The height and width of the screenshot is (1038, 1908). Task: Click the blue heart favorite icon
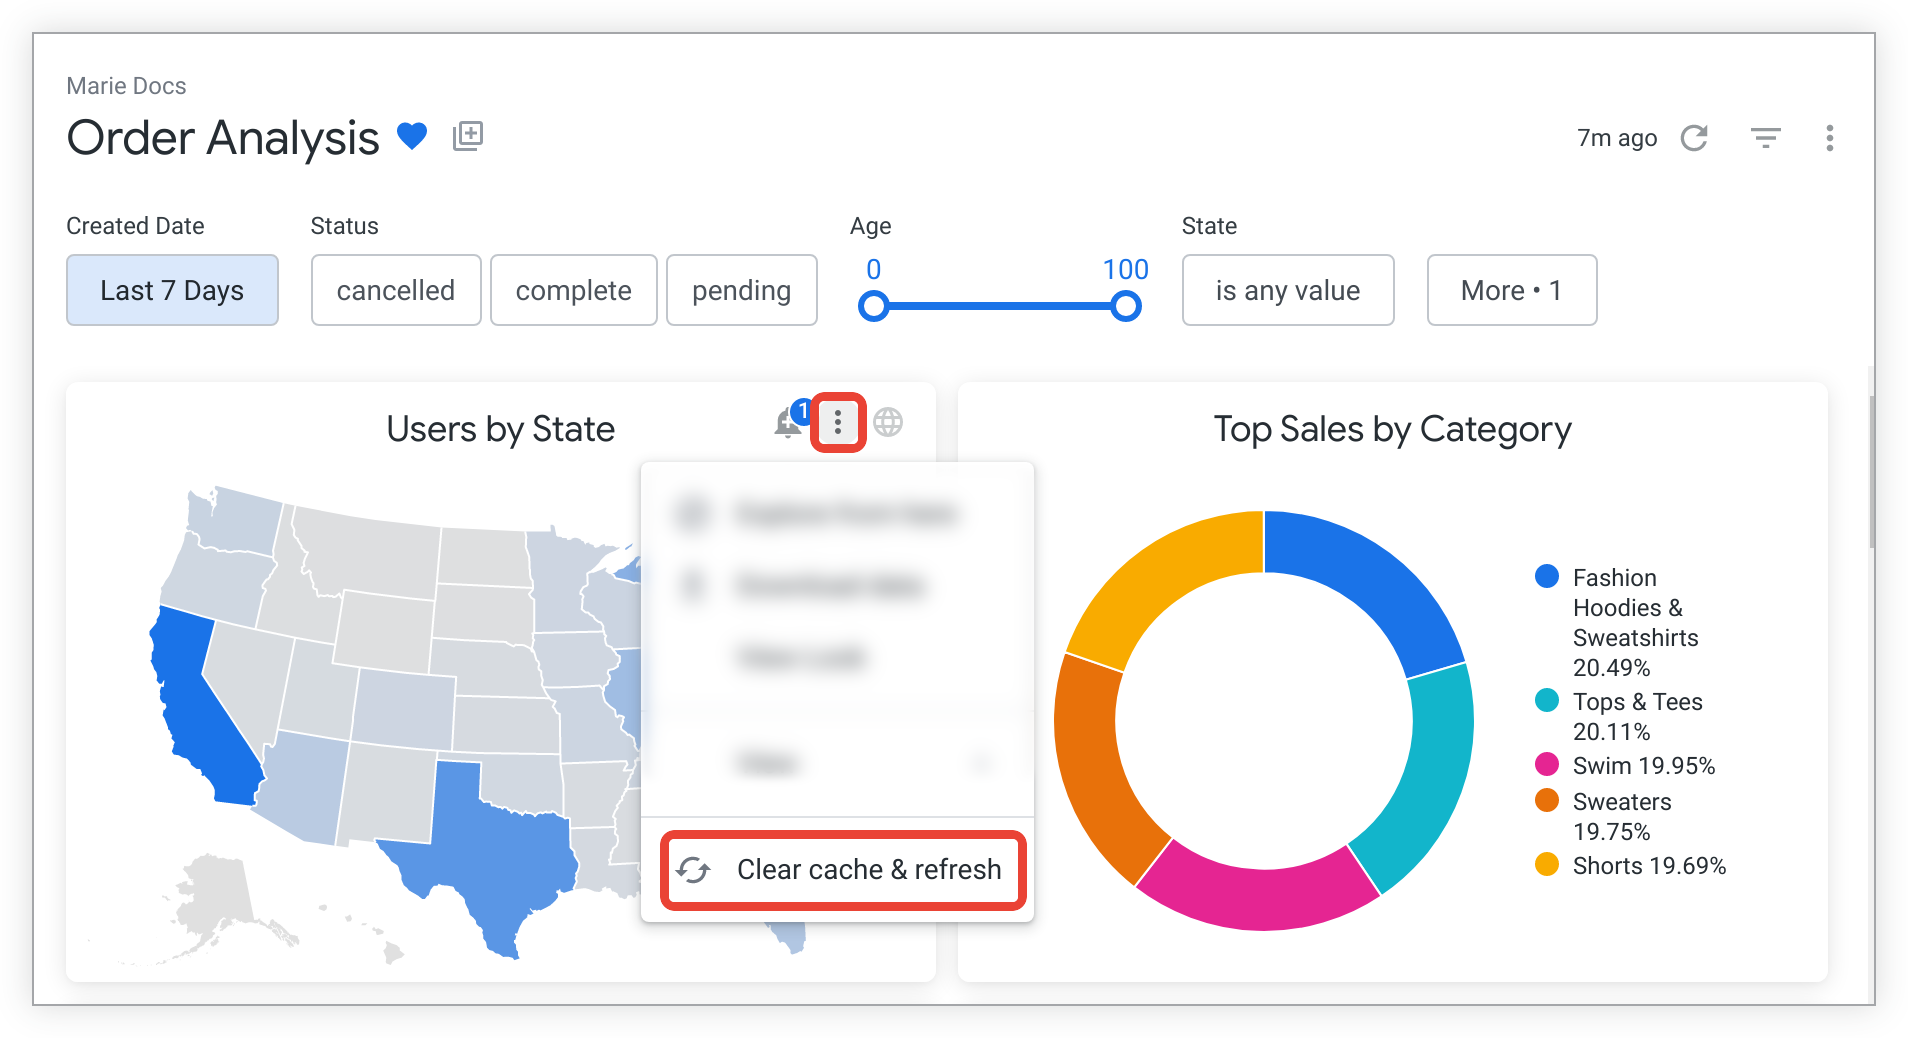click(412, 136)
